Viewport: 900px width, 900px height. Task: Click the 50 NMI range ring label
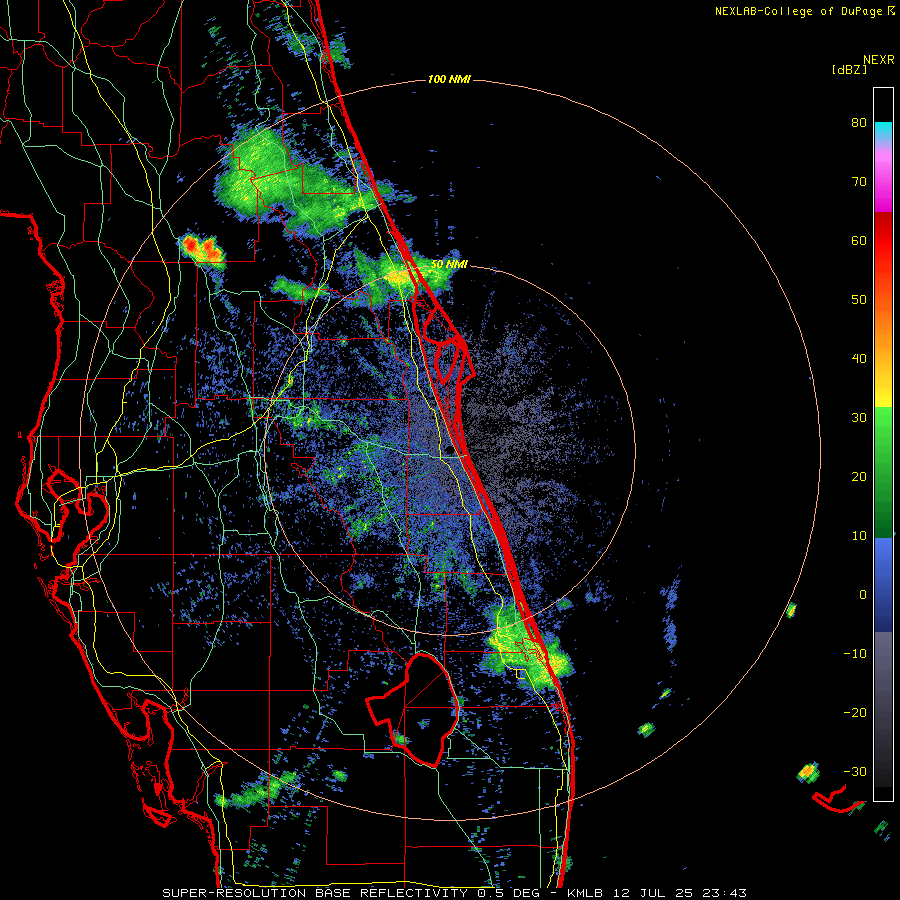click(449, 264)
